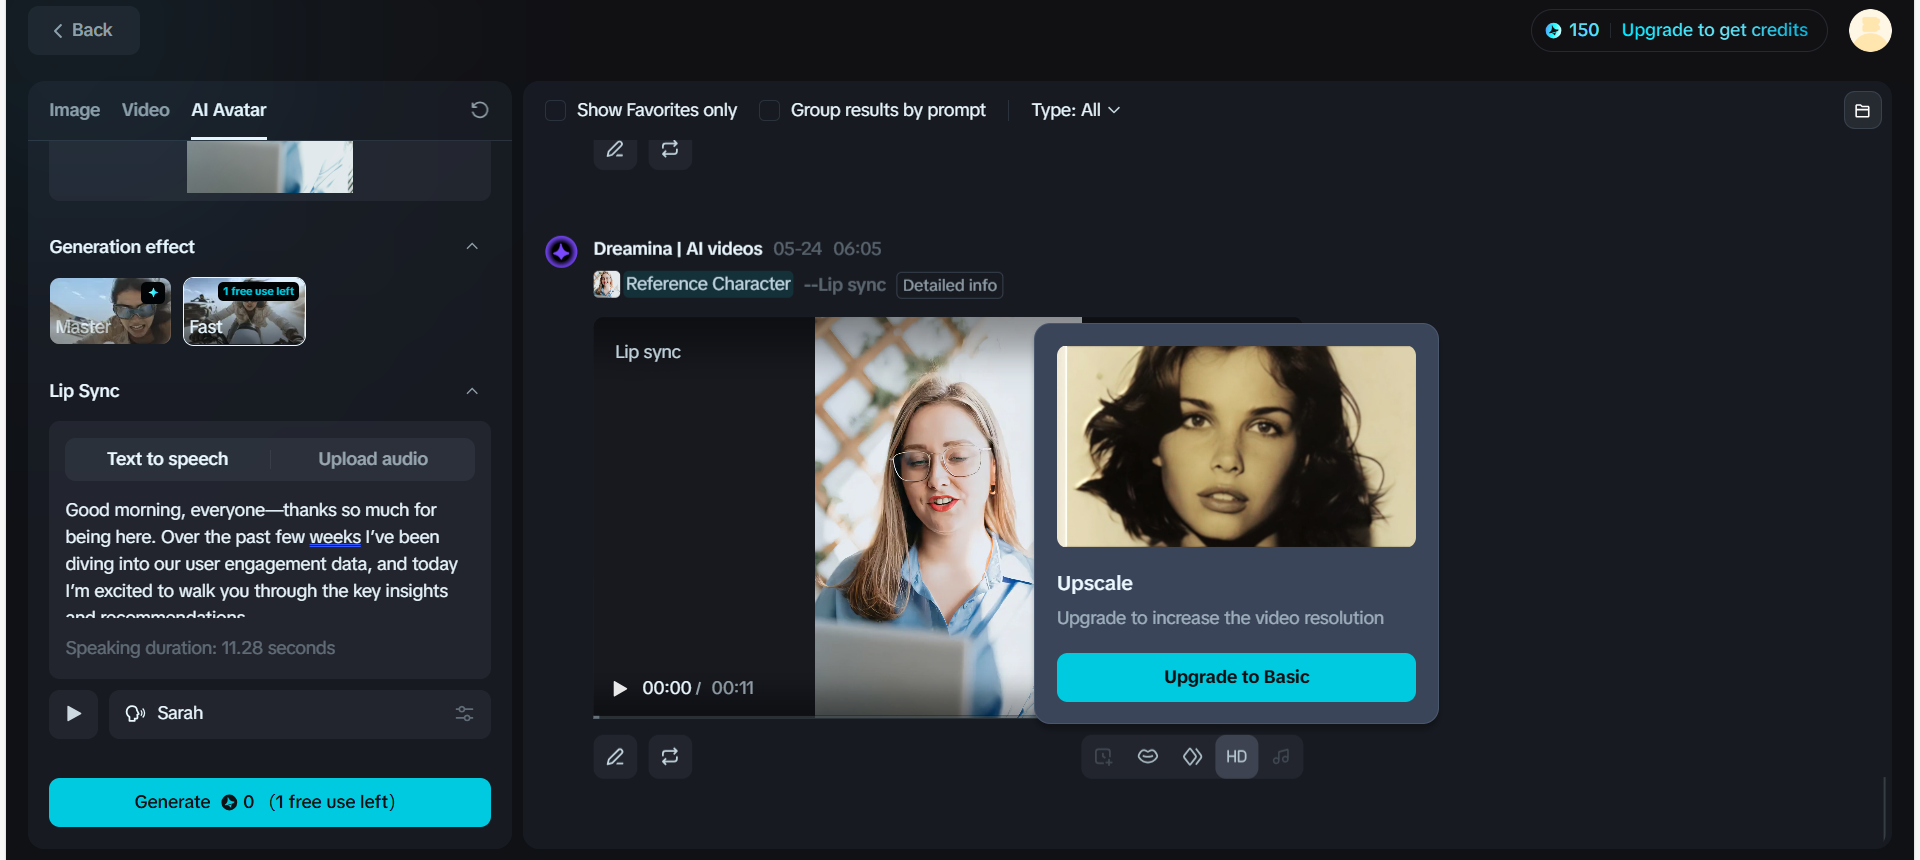Click the video progress bar

(x=814, y=717)
